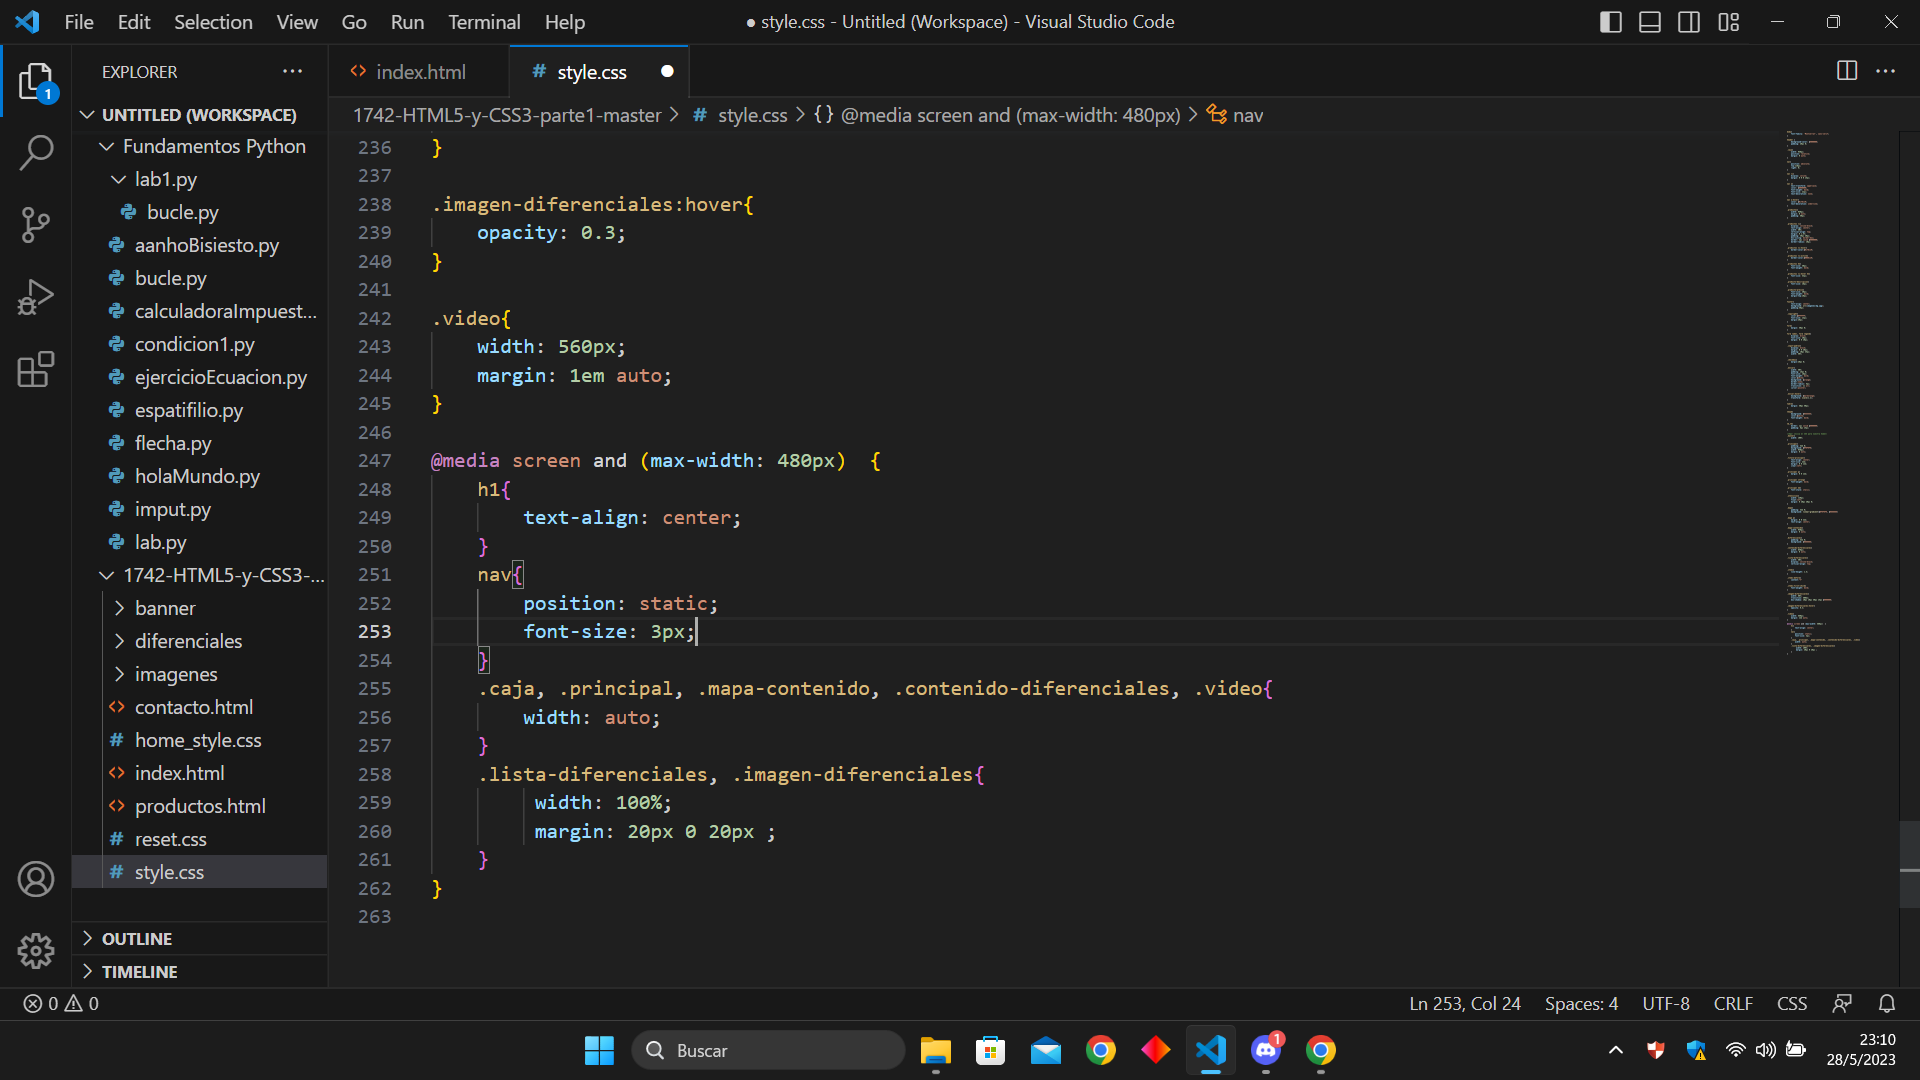Open the Mail app from taskbar
This screenshot has width=1920, height=1080.
coord(1045,1050)
